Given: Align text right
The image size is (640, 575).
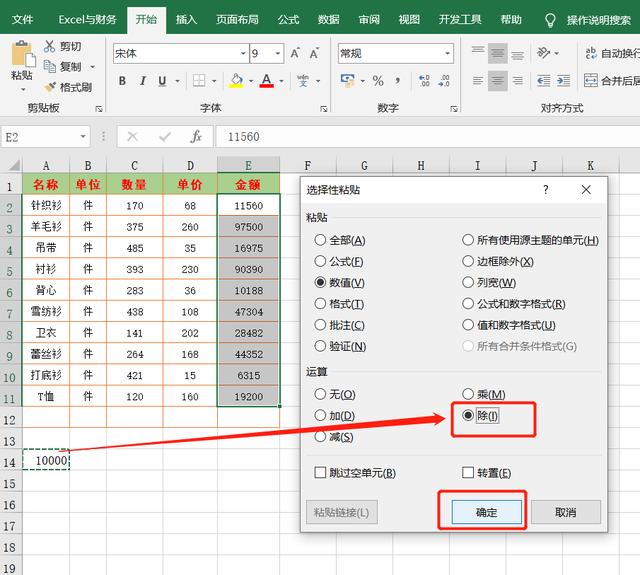Looking at the screenshot, I should (x=518, y=81).
